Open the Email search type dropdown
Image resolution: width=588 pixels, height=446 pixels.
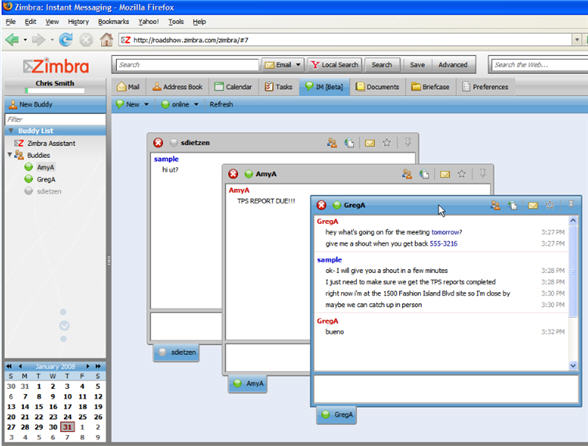point(283,65)
